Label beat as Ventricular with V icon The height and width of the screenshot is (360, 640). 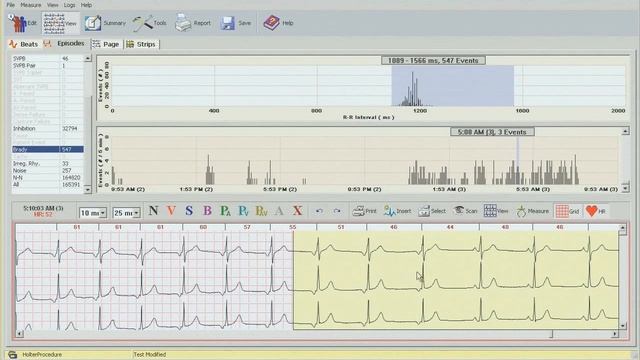[171, 211]
